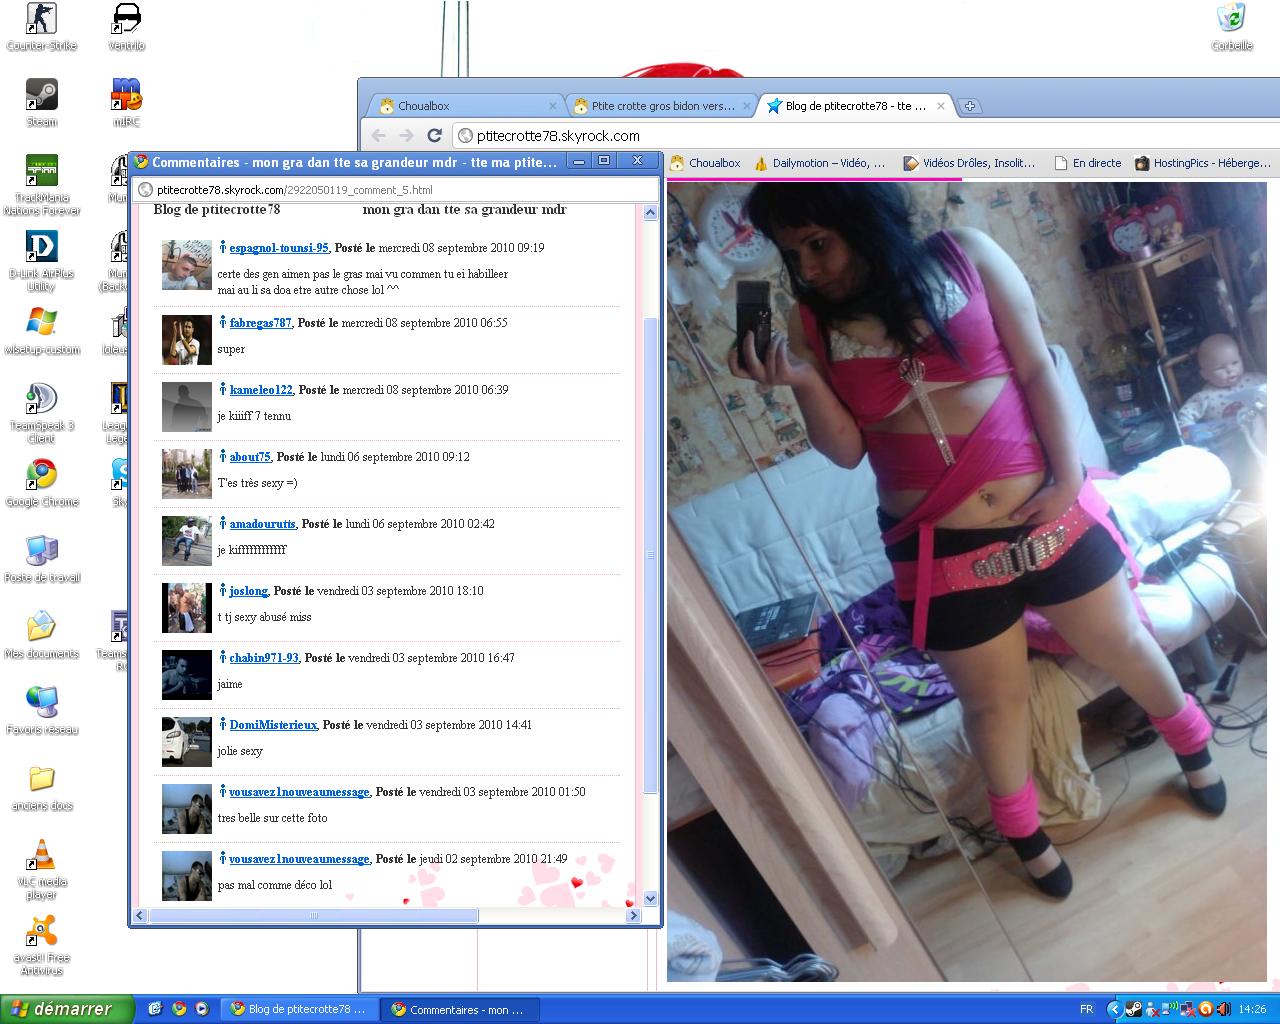Click fabregas787 avatar thumbnail
The width and height of the screenshot is (1280, 1024).
[186, 339]
